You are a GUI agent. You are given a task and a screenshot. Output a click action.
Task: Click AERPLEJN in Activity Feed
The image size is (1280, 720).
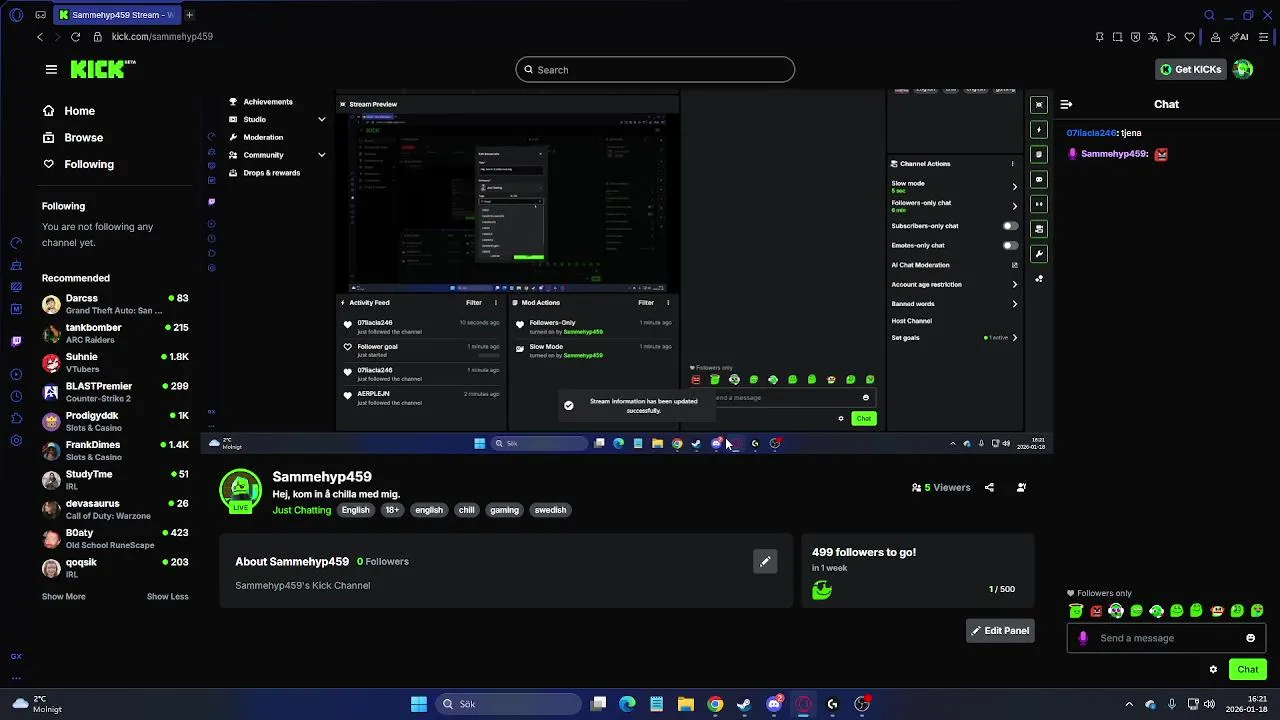(x=373, y=394)
